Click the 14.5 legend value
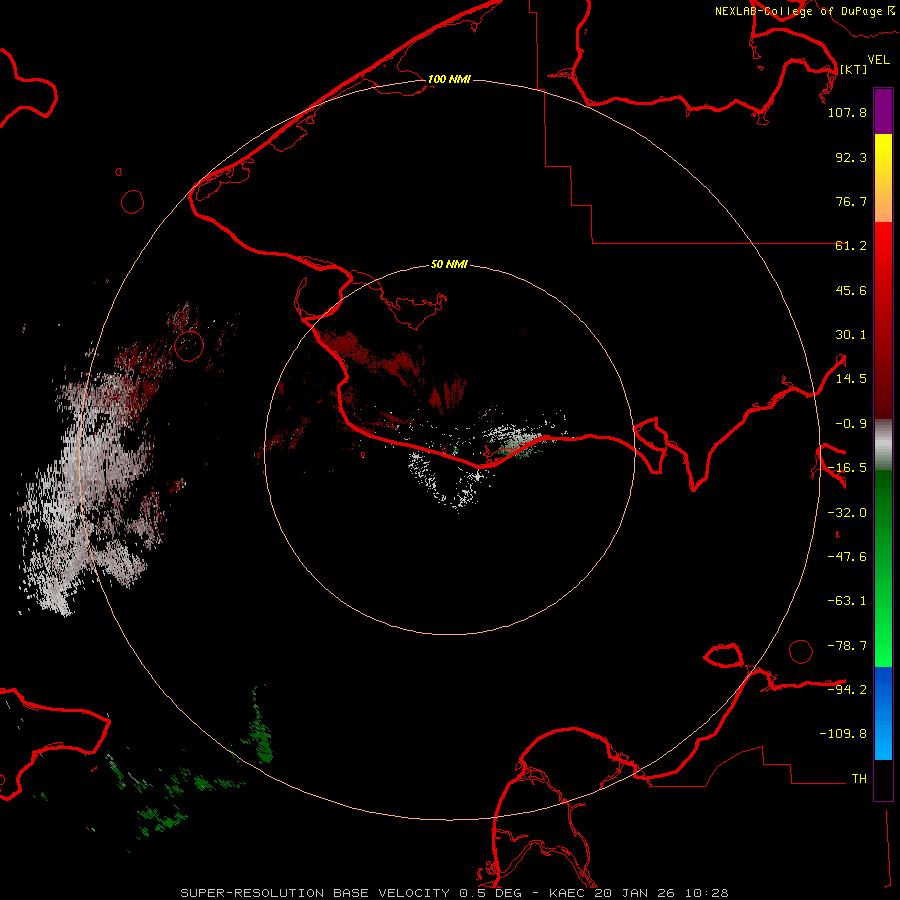900x900 pixels. (851, 379)
